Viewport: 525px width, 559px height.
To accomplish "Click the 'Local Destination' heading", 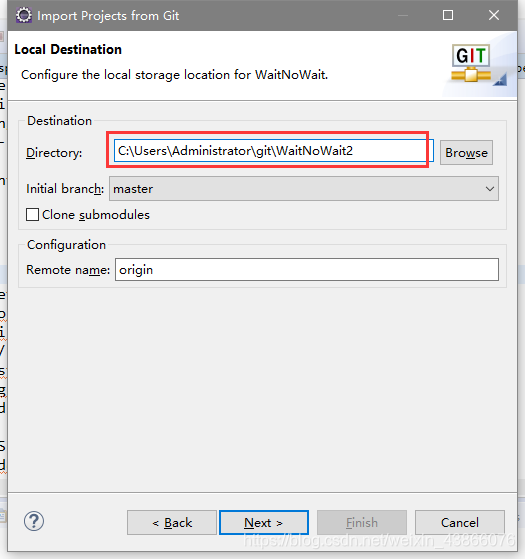I will (x=68, y=50).
